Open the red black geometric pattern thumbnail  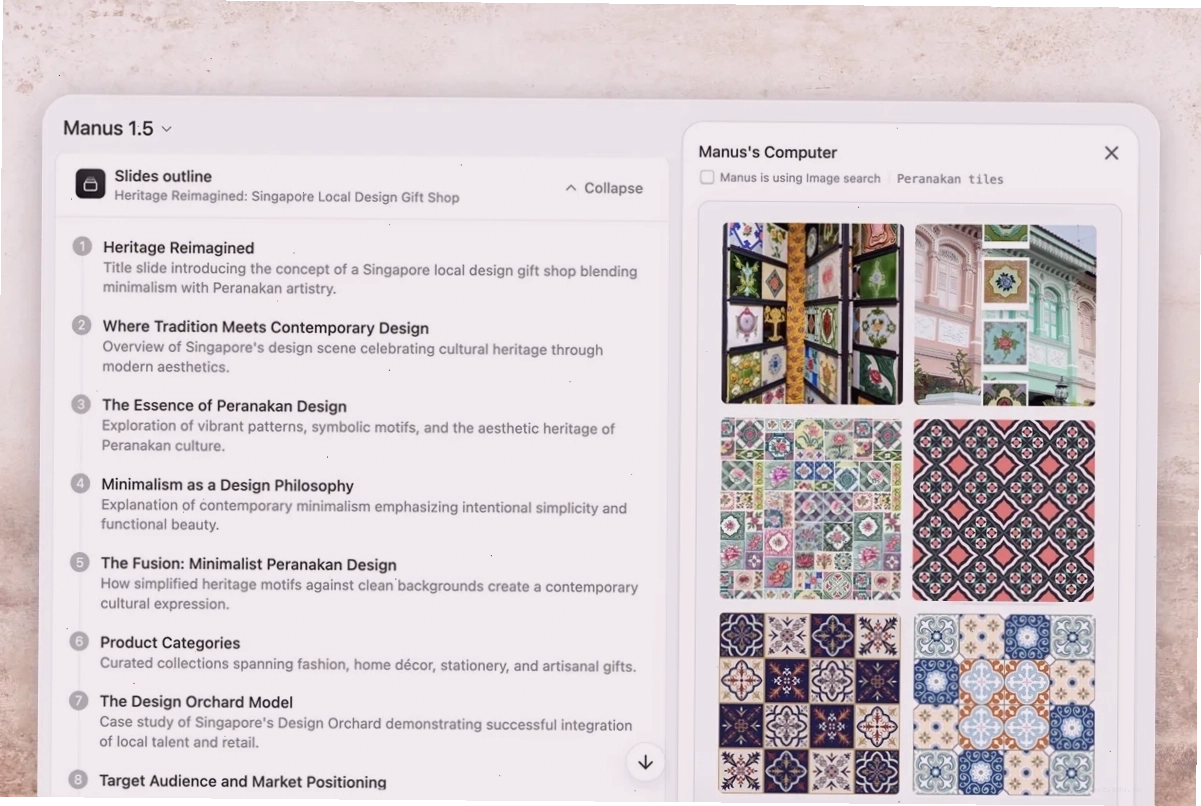1004,510
